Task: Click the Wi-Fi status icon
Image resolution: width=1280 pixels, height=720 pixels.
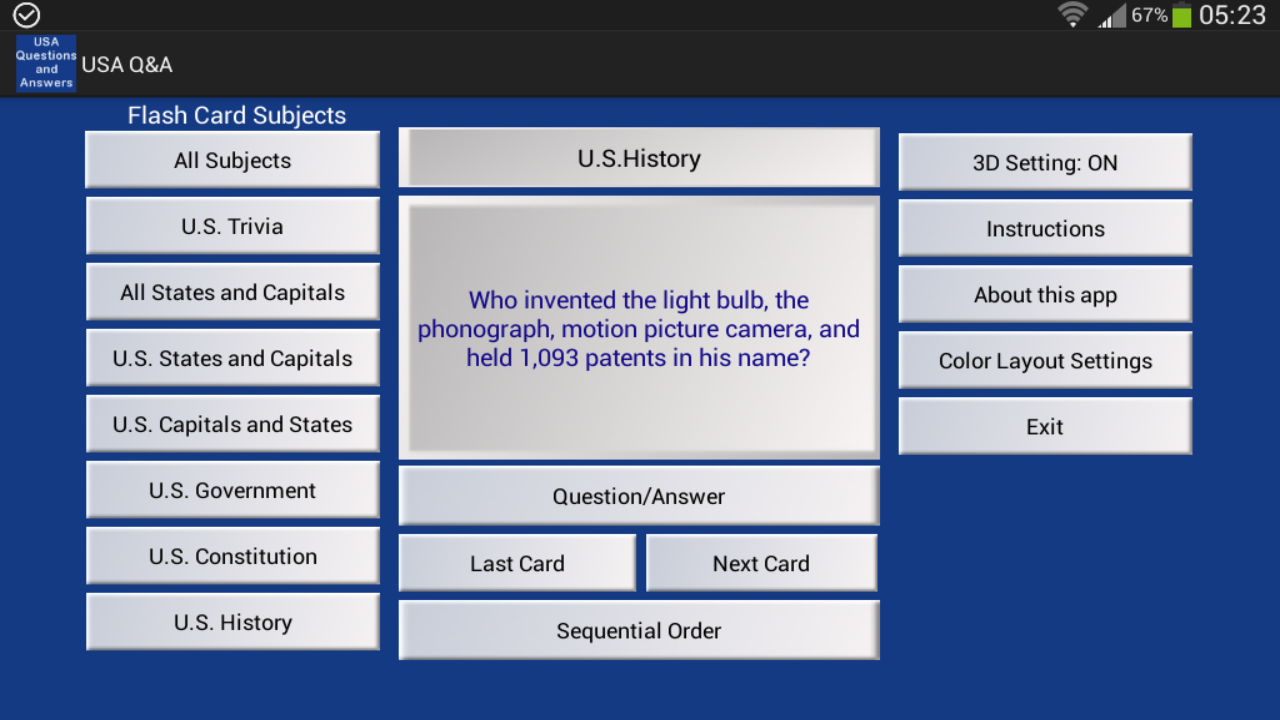Action: (1072, 15)
